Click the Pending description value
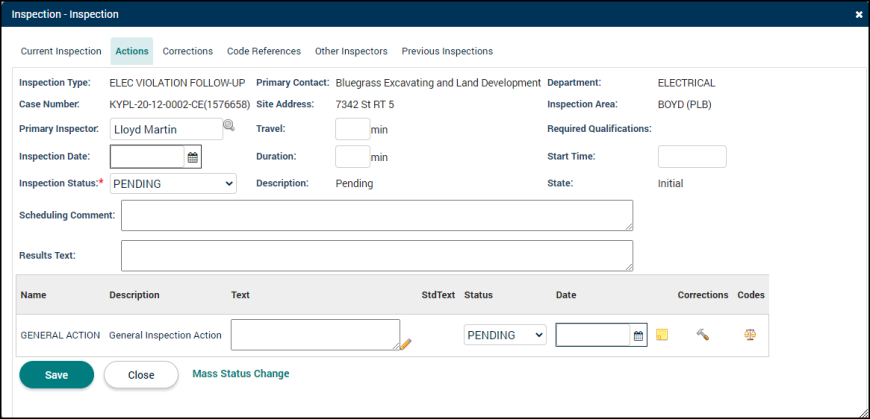The width and height of the screenshot is (870, 419). tap(355, 183)
